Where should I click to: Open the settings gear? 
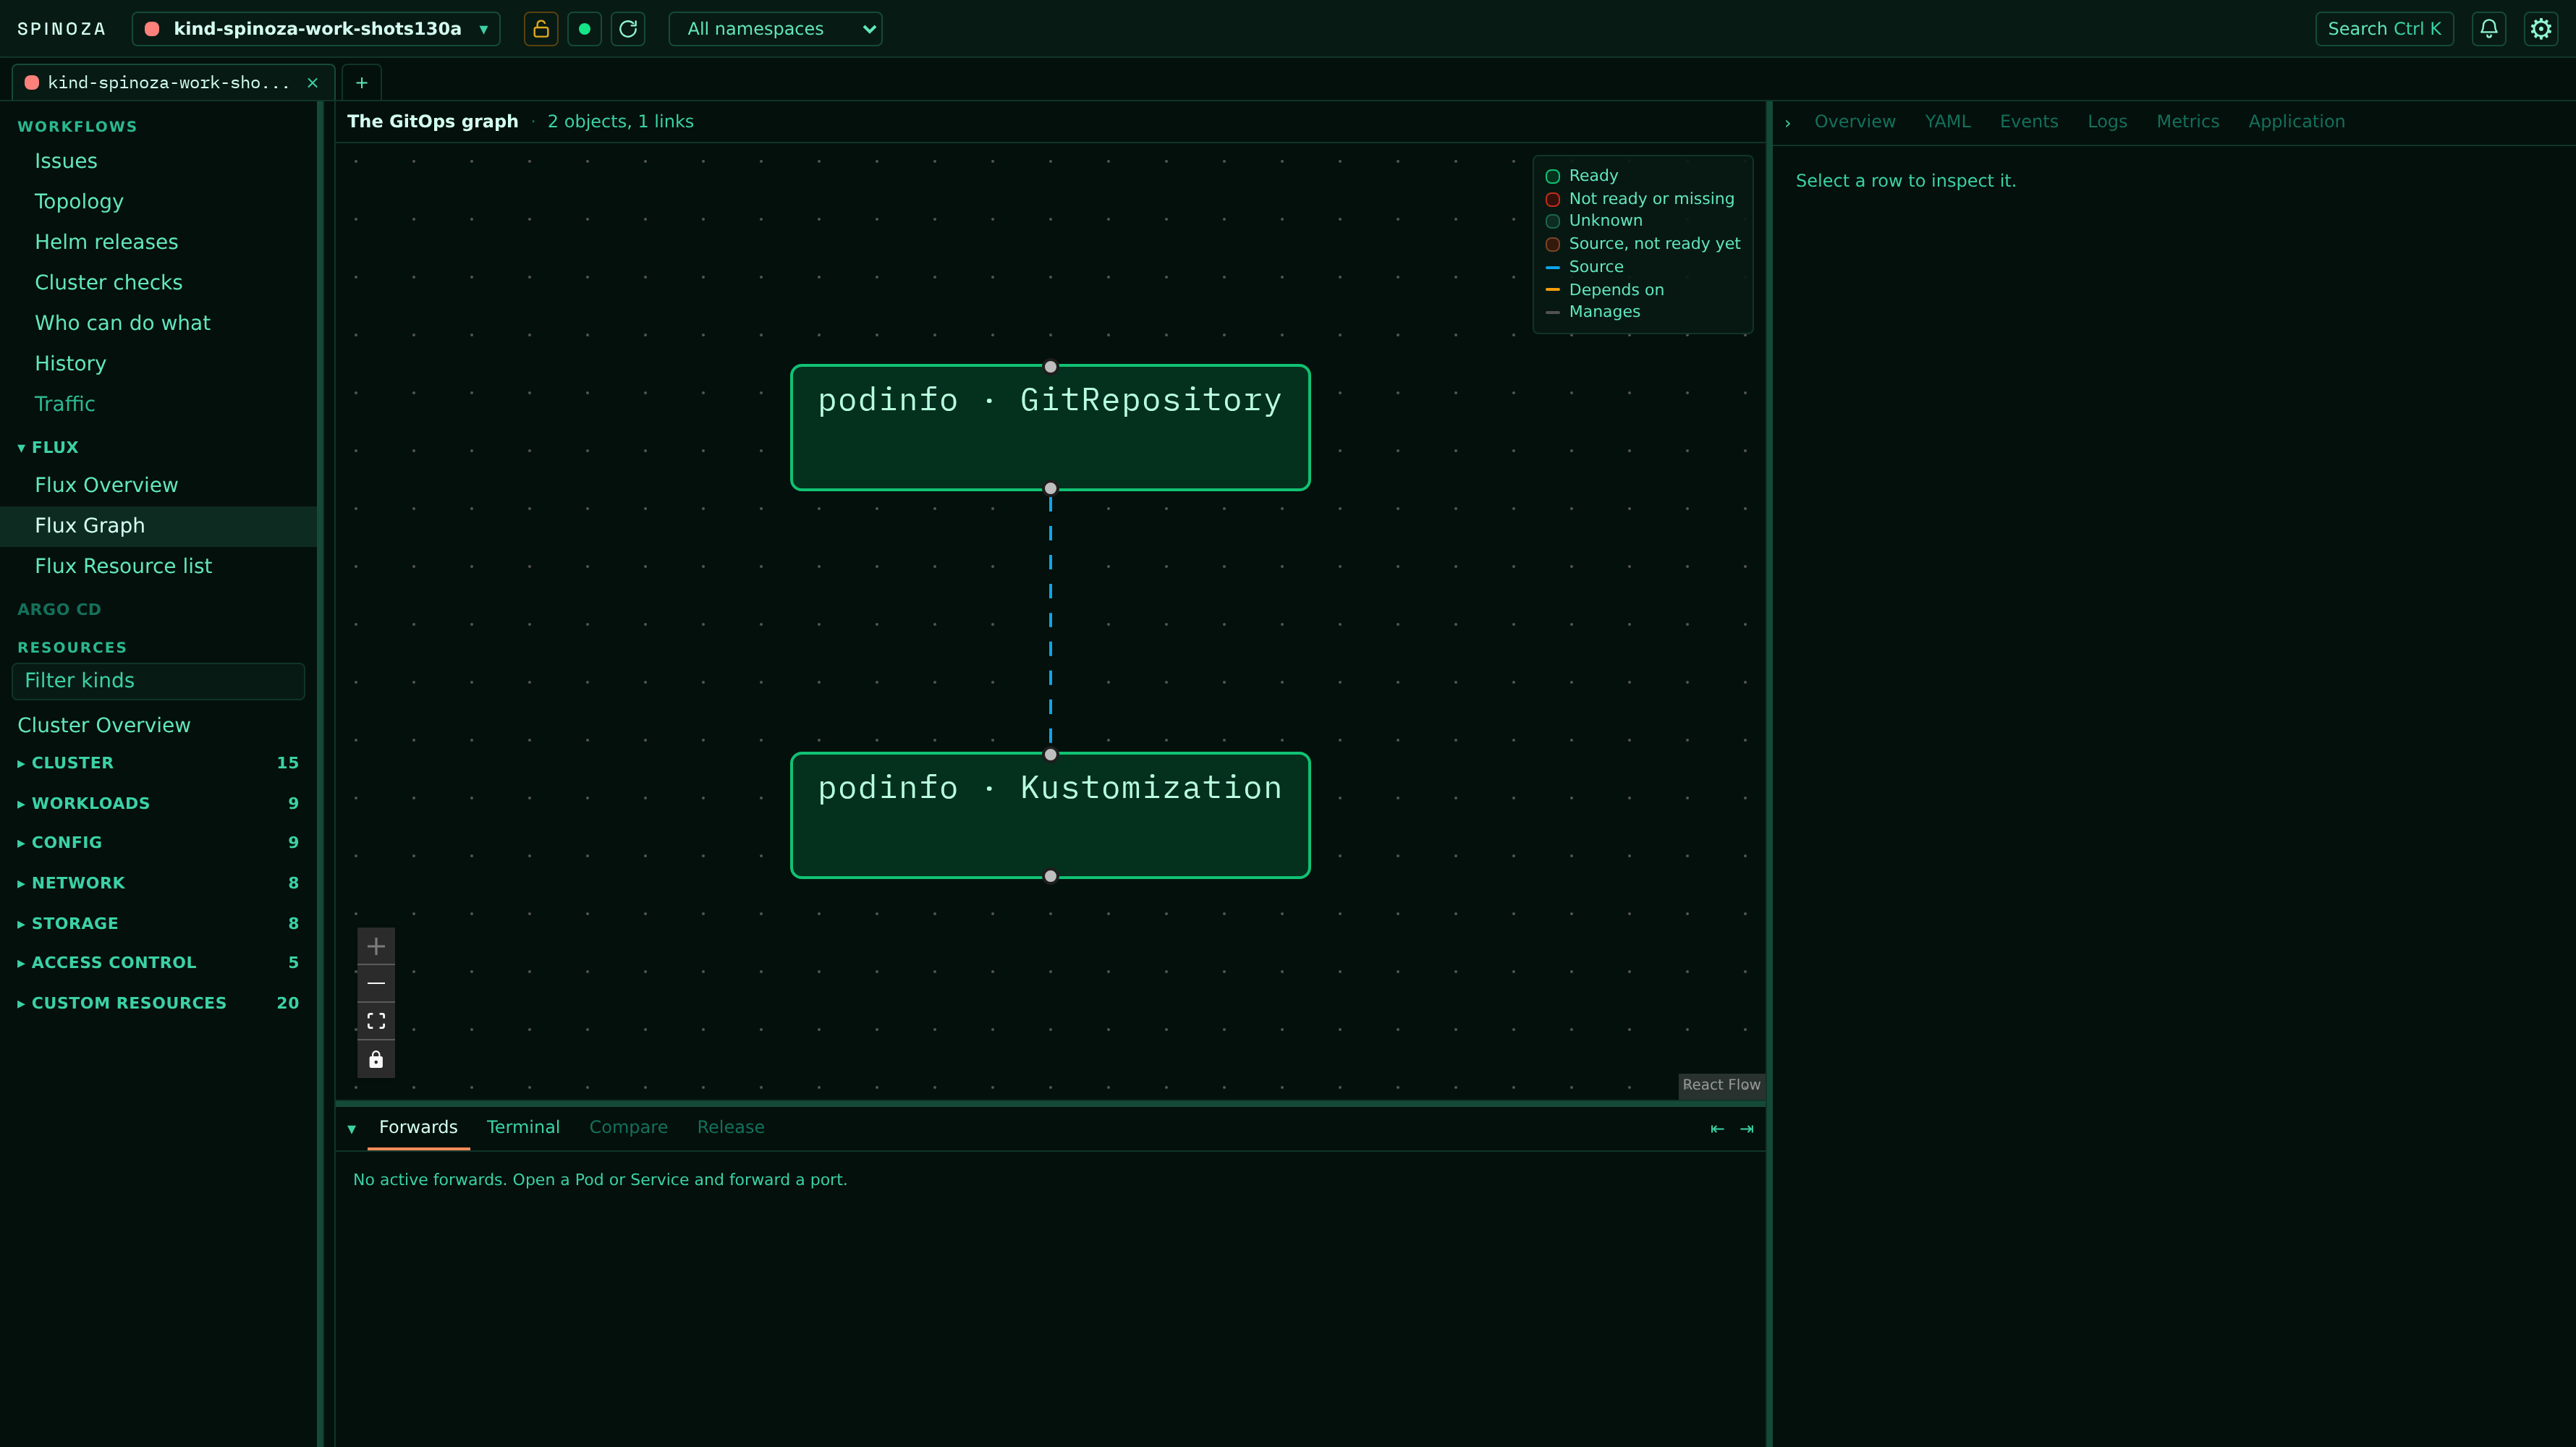pyautogui.click(x=2541, y=29)
